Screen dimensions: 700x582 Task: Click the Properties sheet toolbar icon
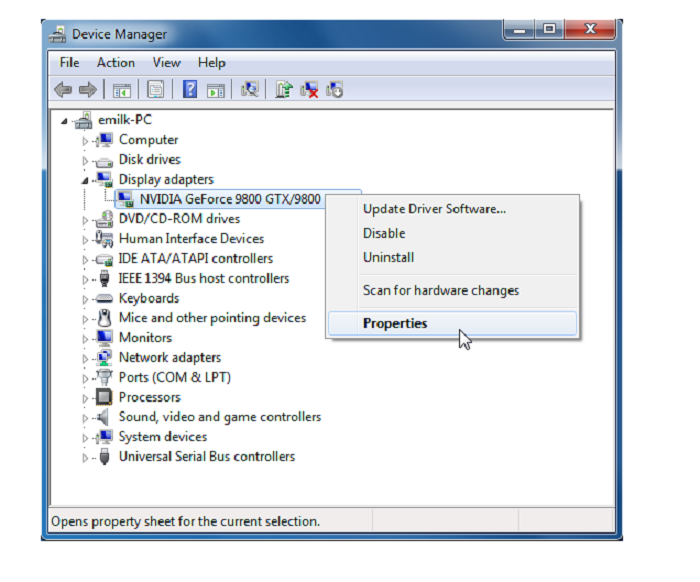[155, 89]
